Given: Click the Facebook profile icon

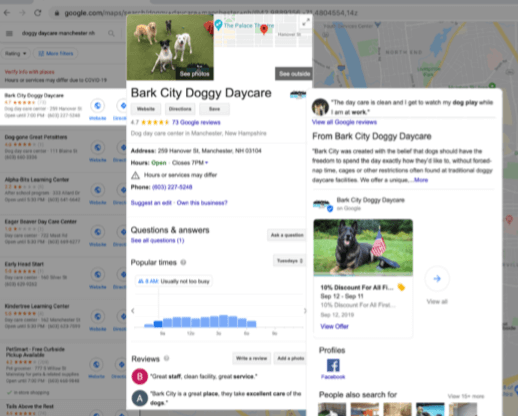Looking at the screenshot, I should coord(333,366).
